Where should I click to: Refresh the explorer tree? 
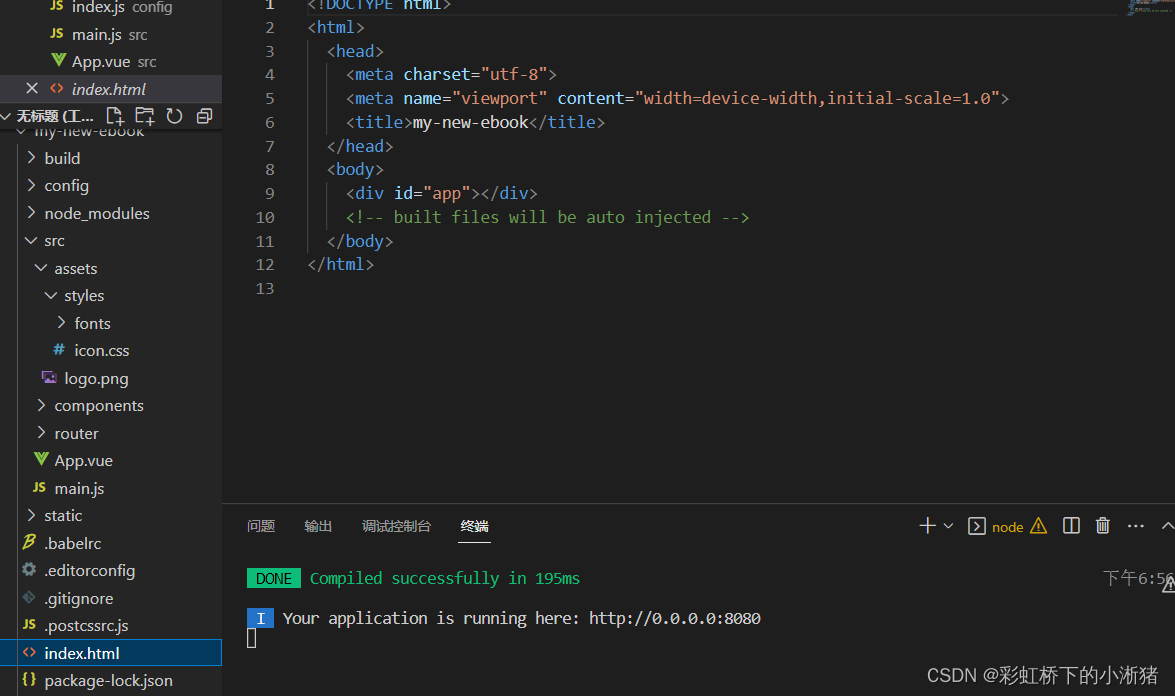(174, 116)
